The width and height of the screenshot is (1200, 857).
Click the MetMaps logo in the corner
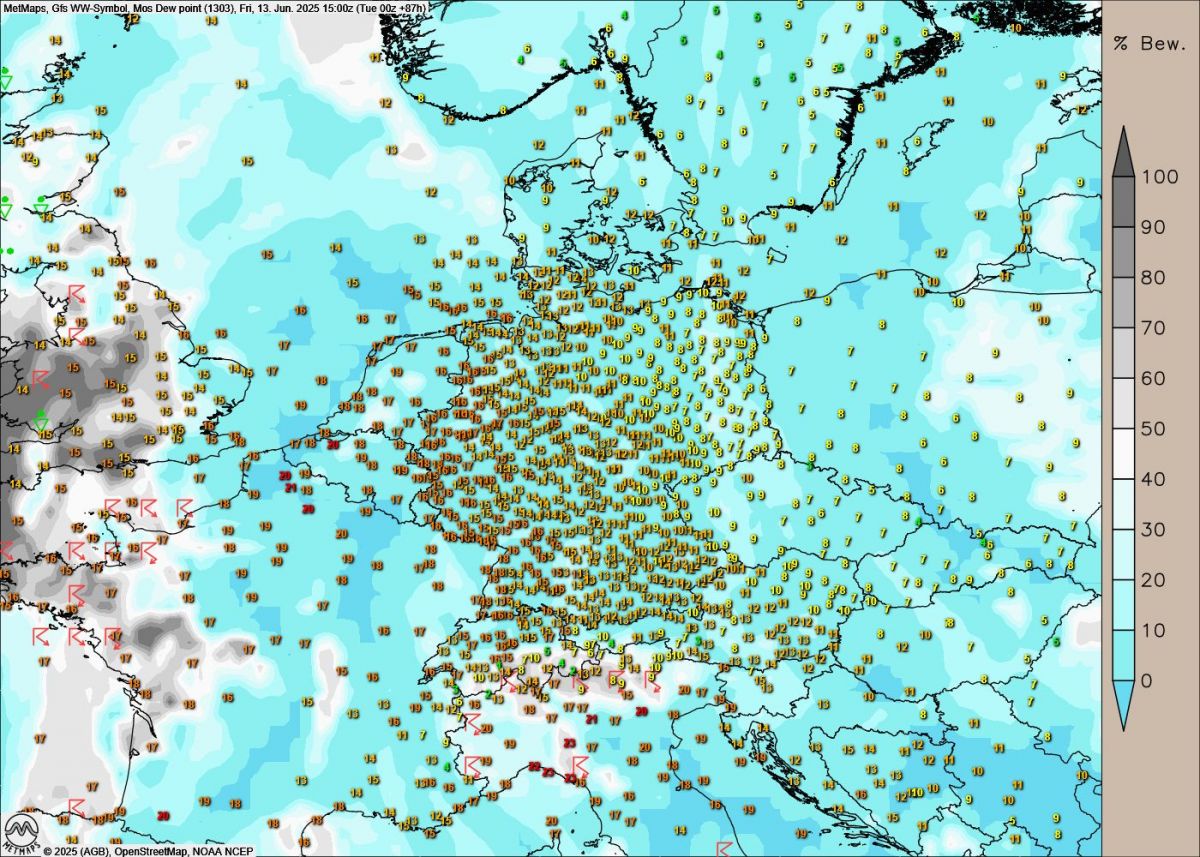click(20, 832)
